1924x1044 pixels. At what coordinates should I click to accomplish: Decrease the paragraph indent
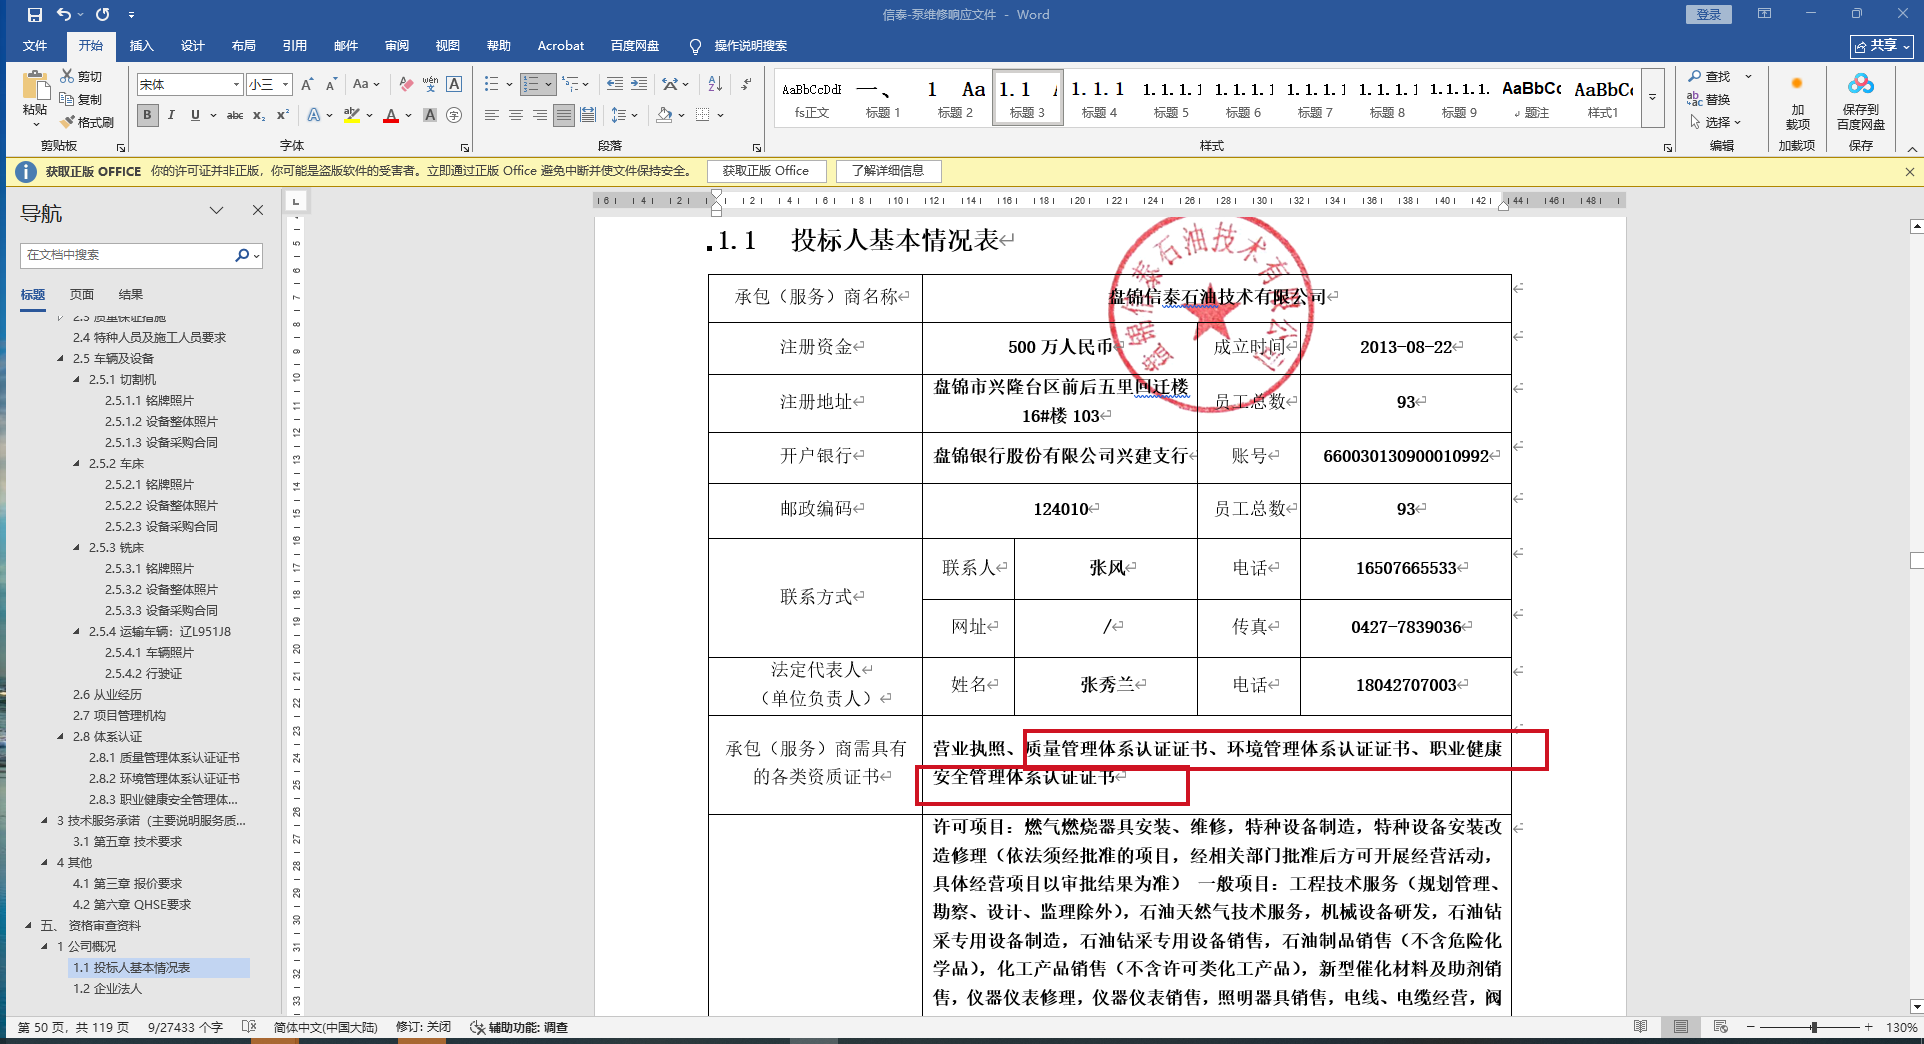click(614, 85)
